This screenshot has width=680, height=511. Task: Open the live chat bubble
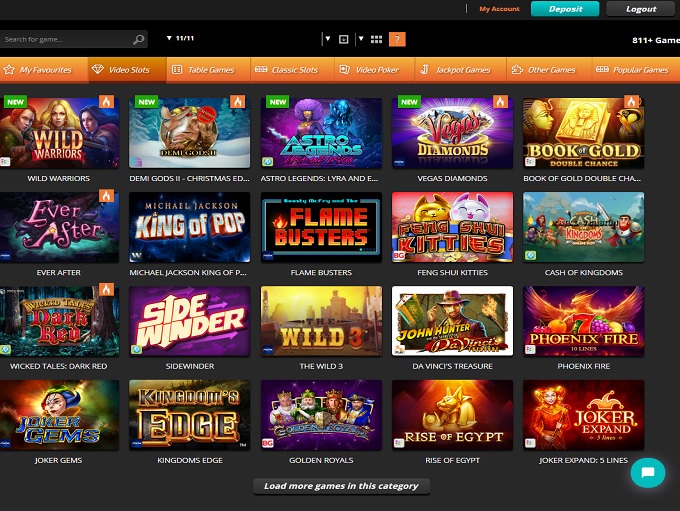point(647,472)
